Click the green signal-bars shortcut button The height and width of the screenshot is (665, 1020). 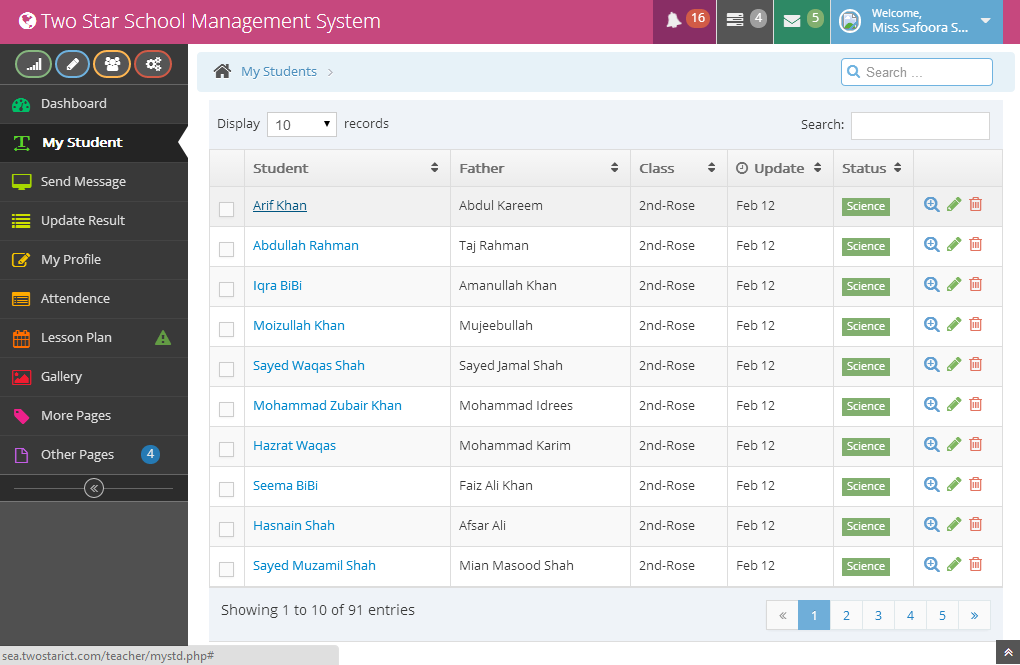point(33,64)
